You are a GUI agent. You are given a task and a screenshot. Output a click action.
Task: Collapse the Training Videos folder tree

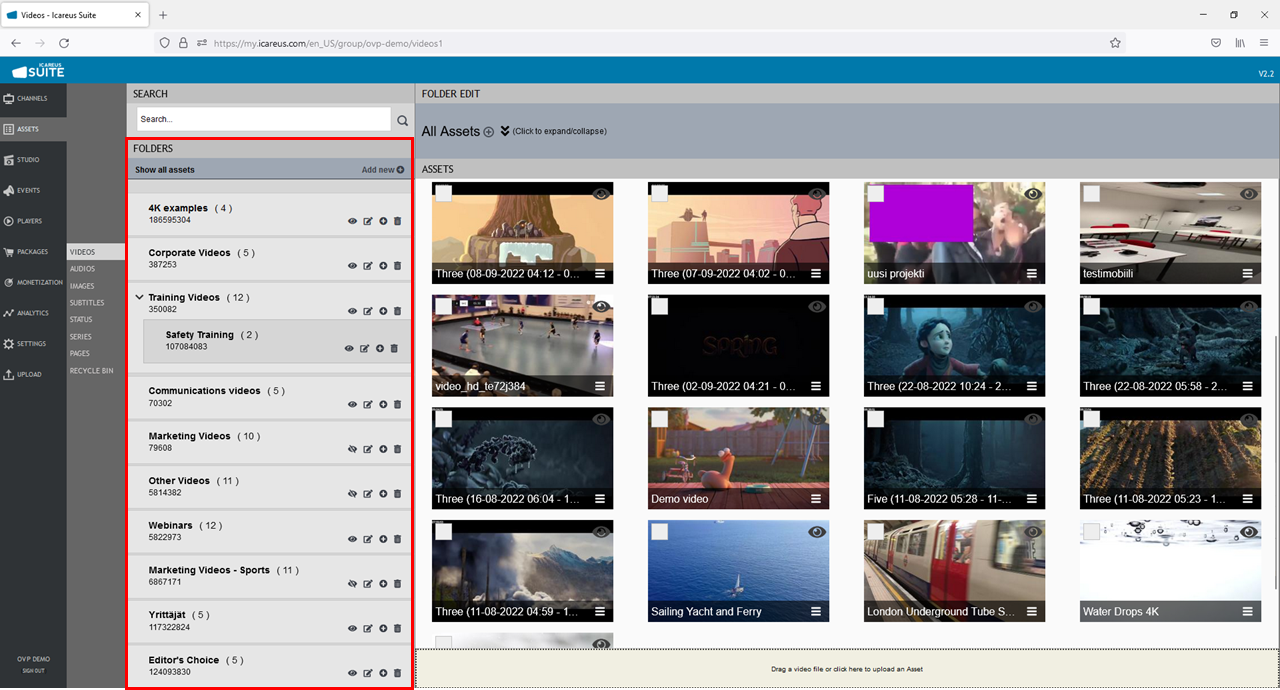140,298
